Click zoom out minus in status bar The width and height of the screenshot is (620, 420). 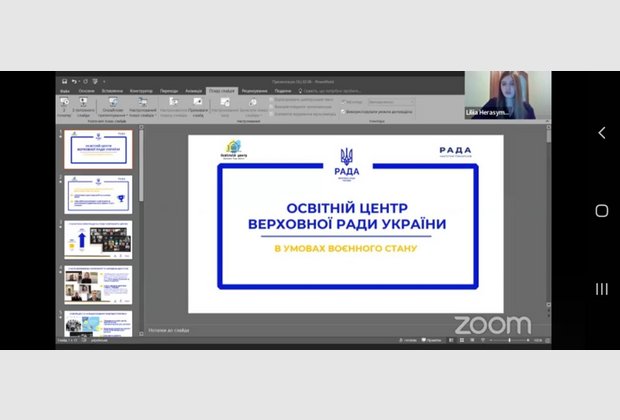(x=491, y=340)
